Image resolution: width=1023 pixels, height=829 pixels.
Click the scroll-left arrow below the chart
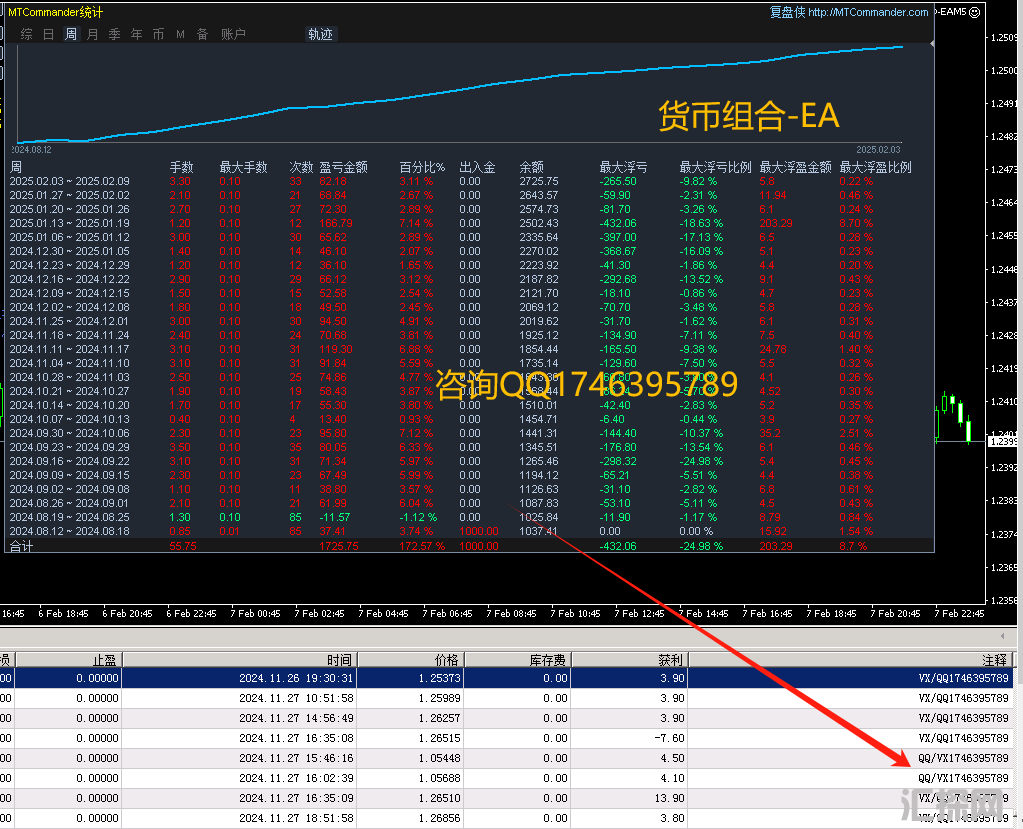point(1003,636)
